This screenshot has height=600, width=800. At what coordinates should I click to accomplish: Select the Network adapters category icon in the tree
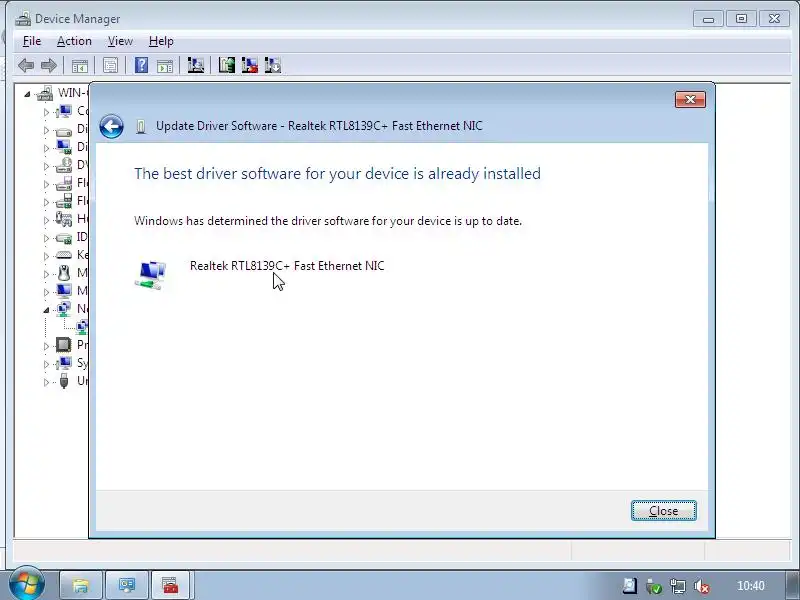[64, 309]
